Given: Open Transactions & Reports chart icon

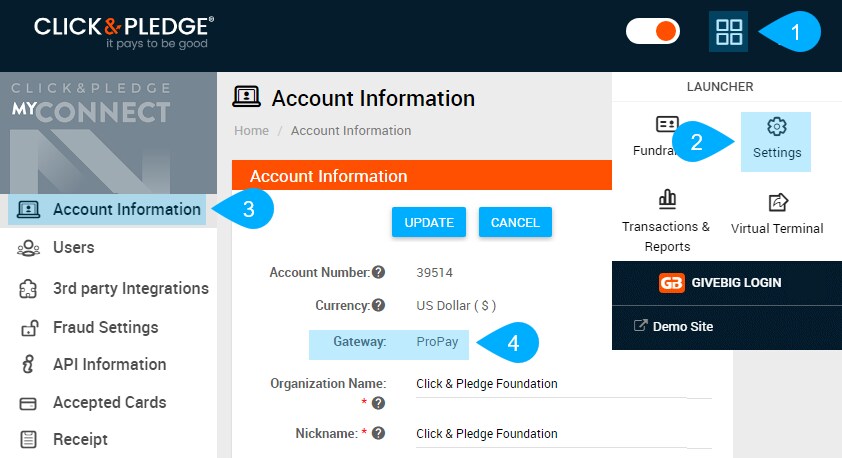Looking at the screenshot, I should coord(667,199).
